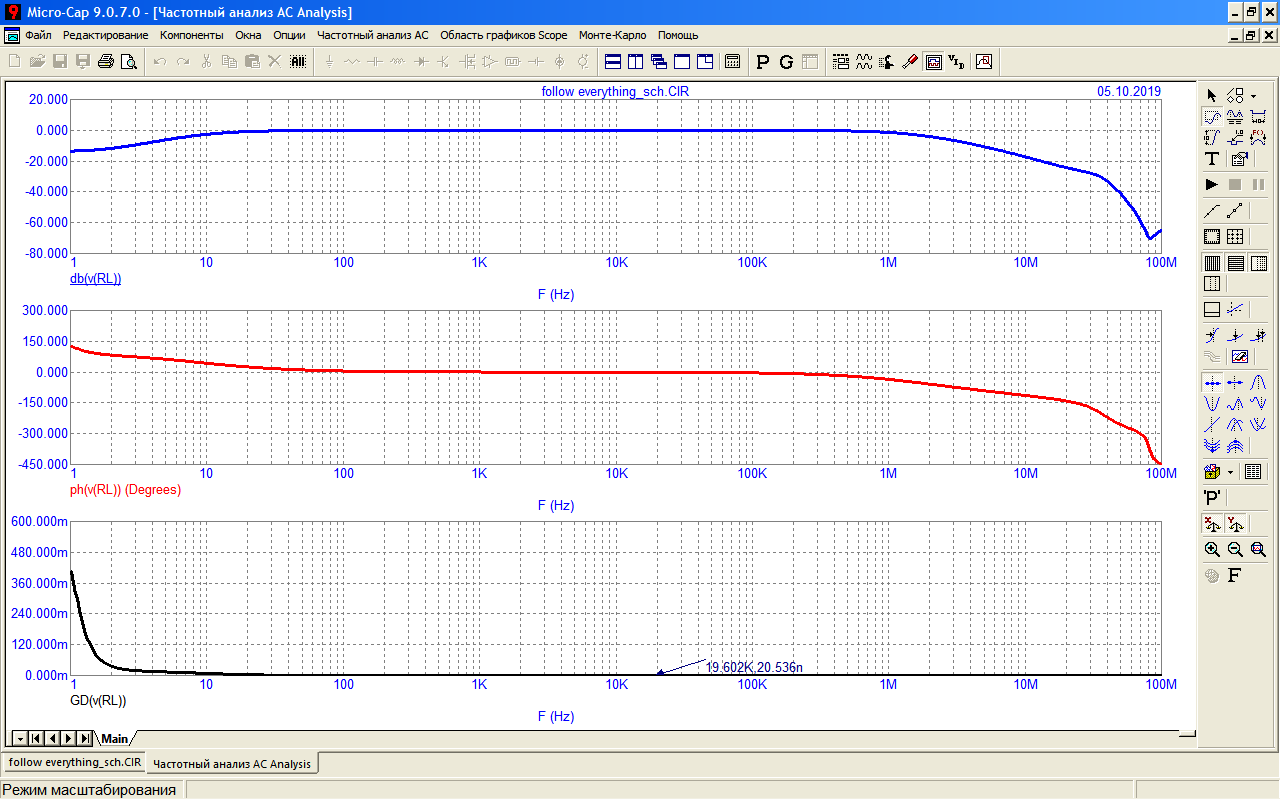Click the print toolbar icon
The height and width of the screenshot is (800, 1280).
106,62
